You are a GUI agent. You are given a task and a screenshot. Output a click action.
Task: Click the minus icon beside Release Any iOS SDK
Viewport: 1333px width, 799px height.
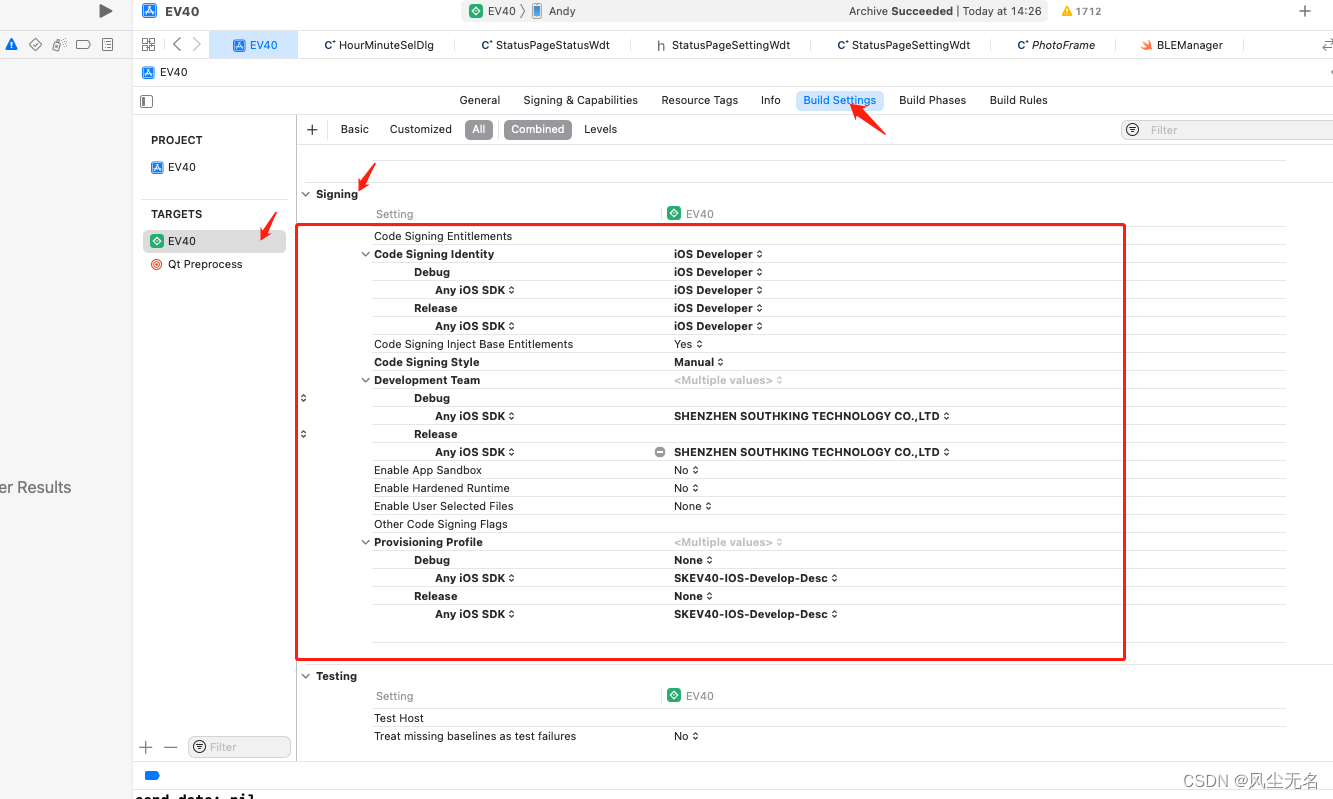[x=659, y=452]
